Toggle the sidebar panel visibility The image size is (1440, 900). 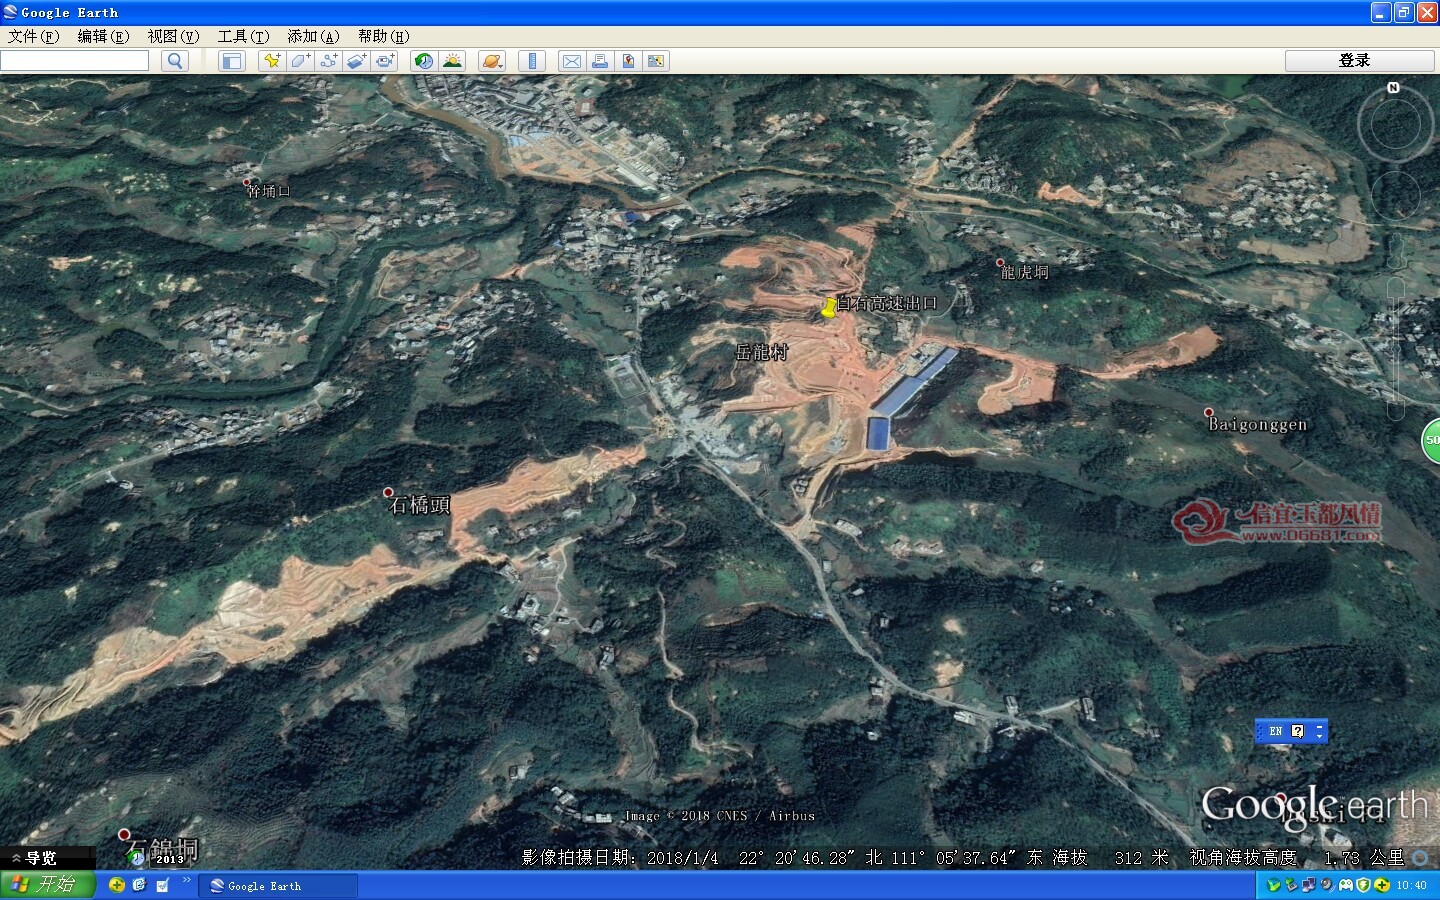pos(232,61)
